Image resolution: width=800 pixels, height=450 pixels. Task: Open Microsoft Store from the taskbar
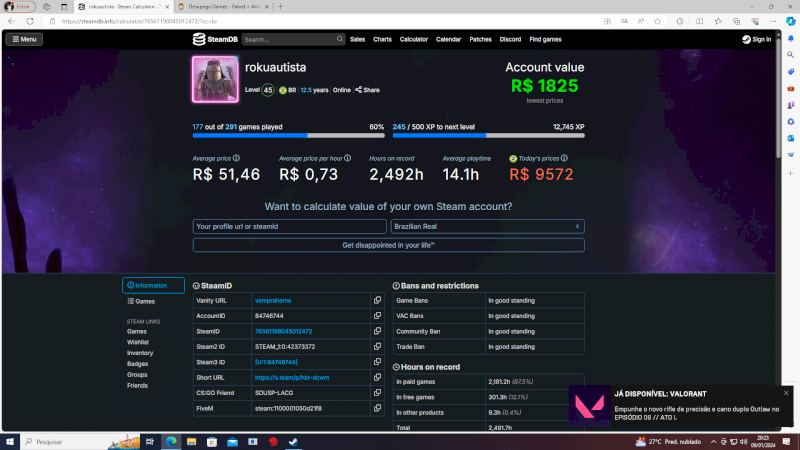[212, 442]
